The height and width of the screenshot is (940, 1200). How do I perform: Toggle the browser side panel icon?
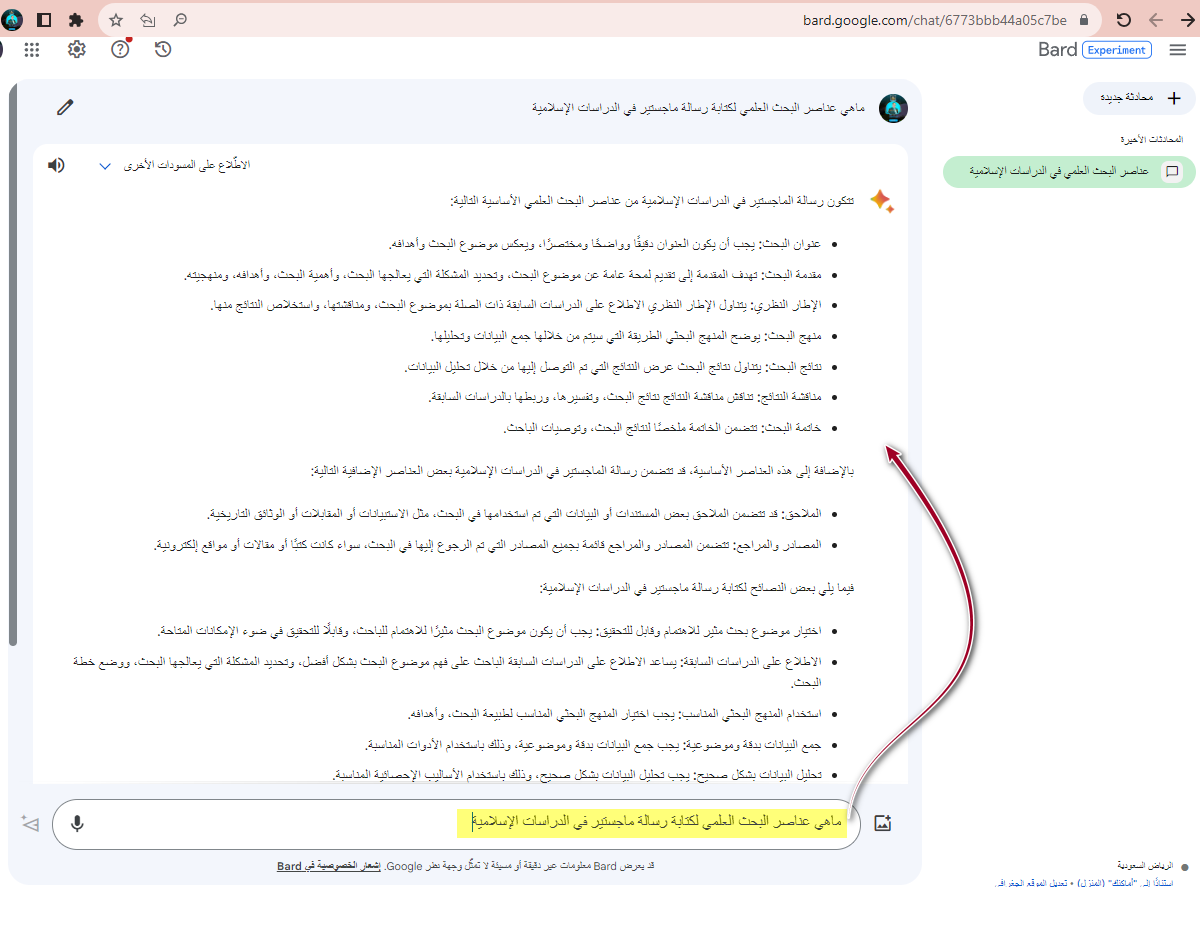tap(44, 20)
